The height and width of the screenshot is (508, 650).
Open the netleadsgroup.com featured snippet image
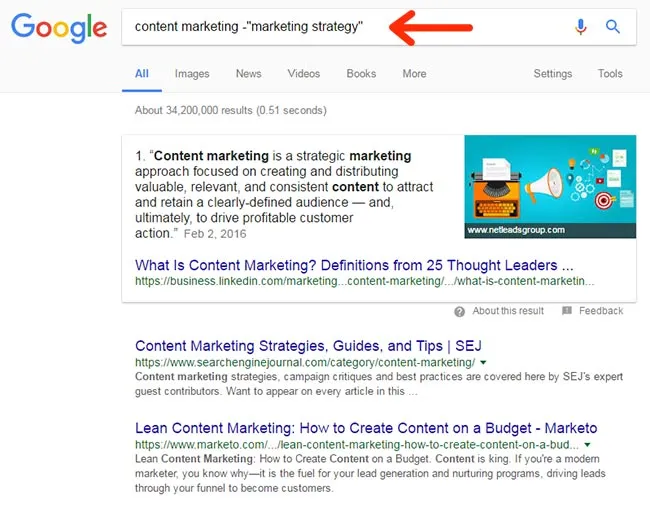click(x=550, y=187)
